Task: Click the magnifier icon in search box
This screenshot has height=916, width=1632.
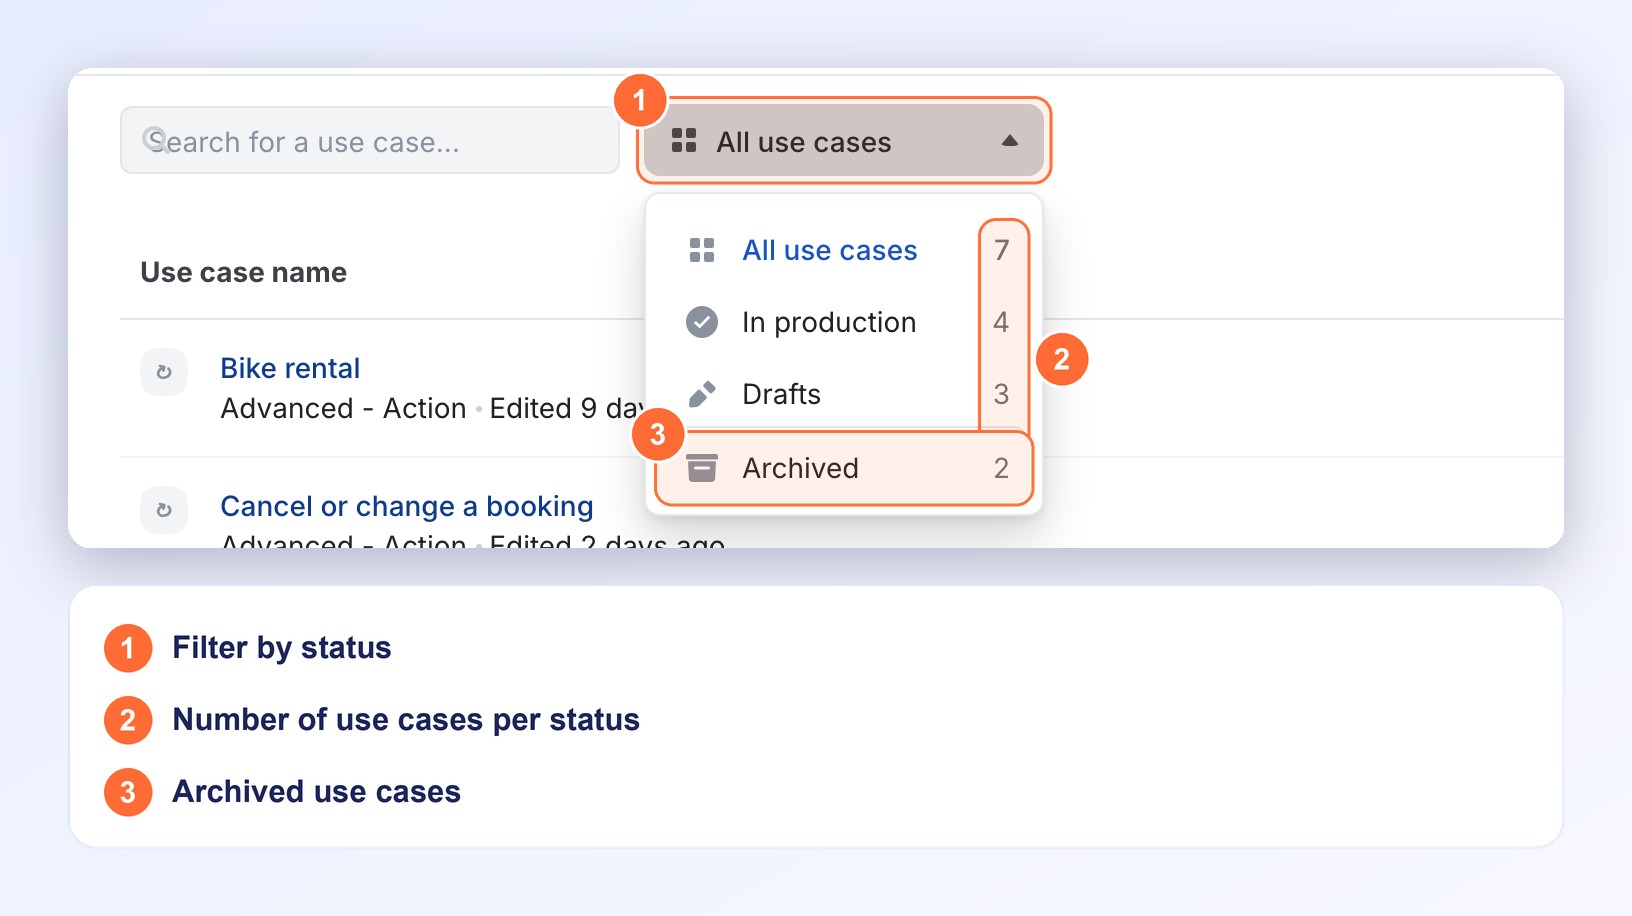Action: (154, 138)
